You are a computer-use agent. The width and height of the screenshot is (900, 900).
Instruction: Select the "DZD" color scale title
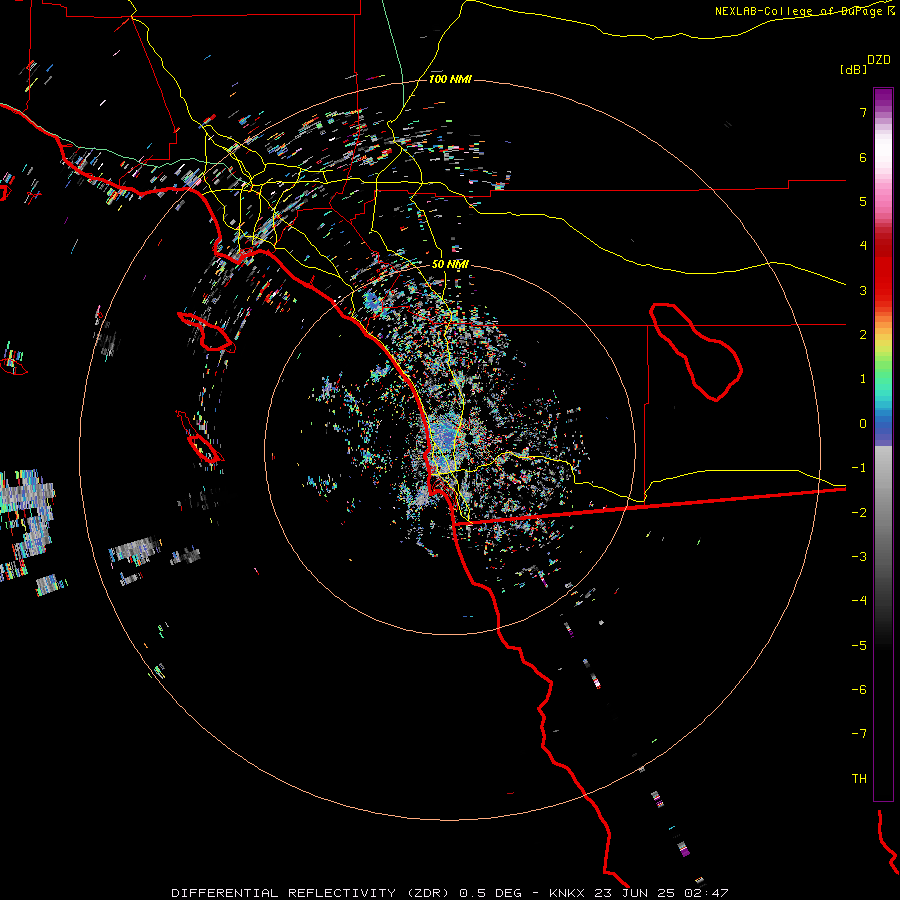(x=879, y=60)
